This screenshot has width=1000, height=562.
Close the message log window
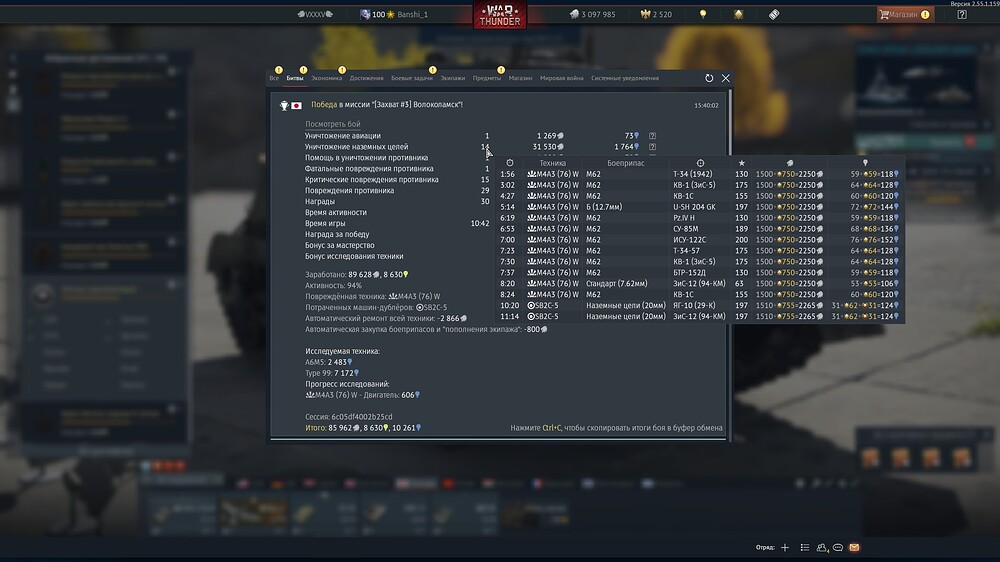[726, 78]
